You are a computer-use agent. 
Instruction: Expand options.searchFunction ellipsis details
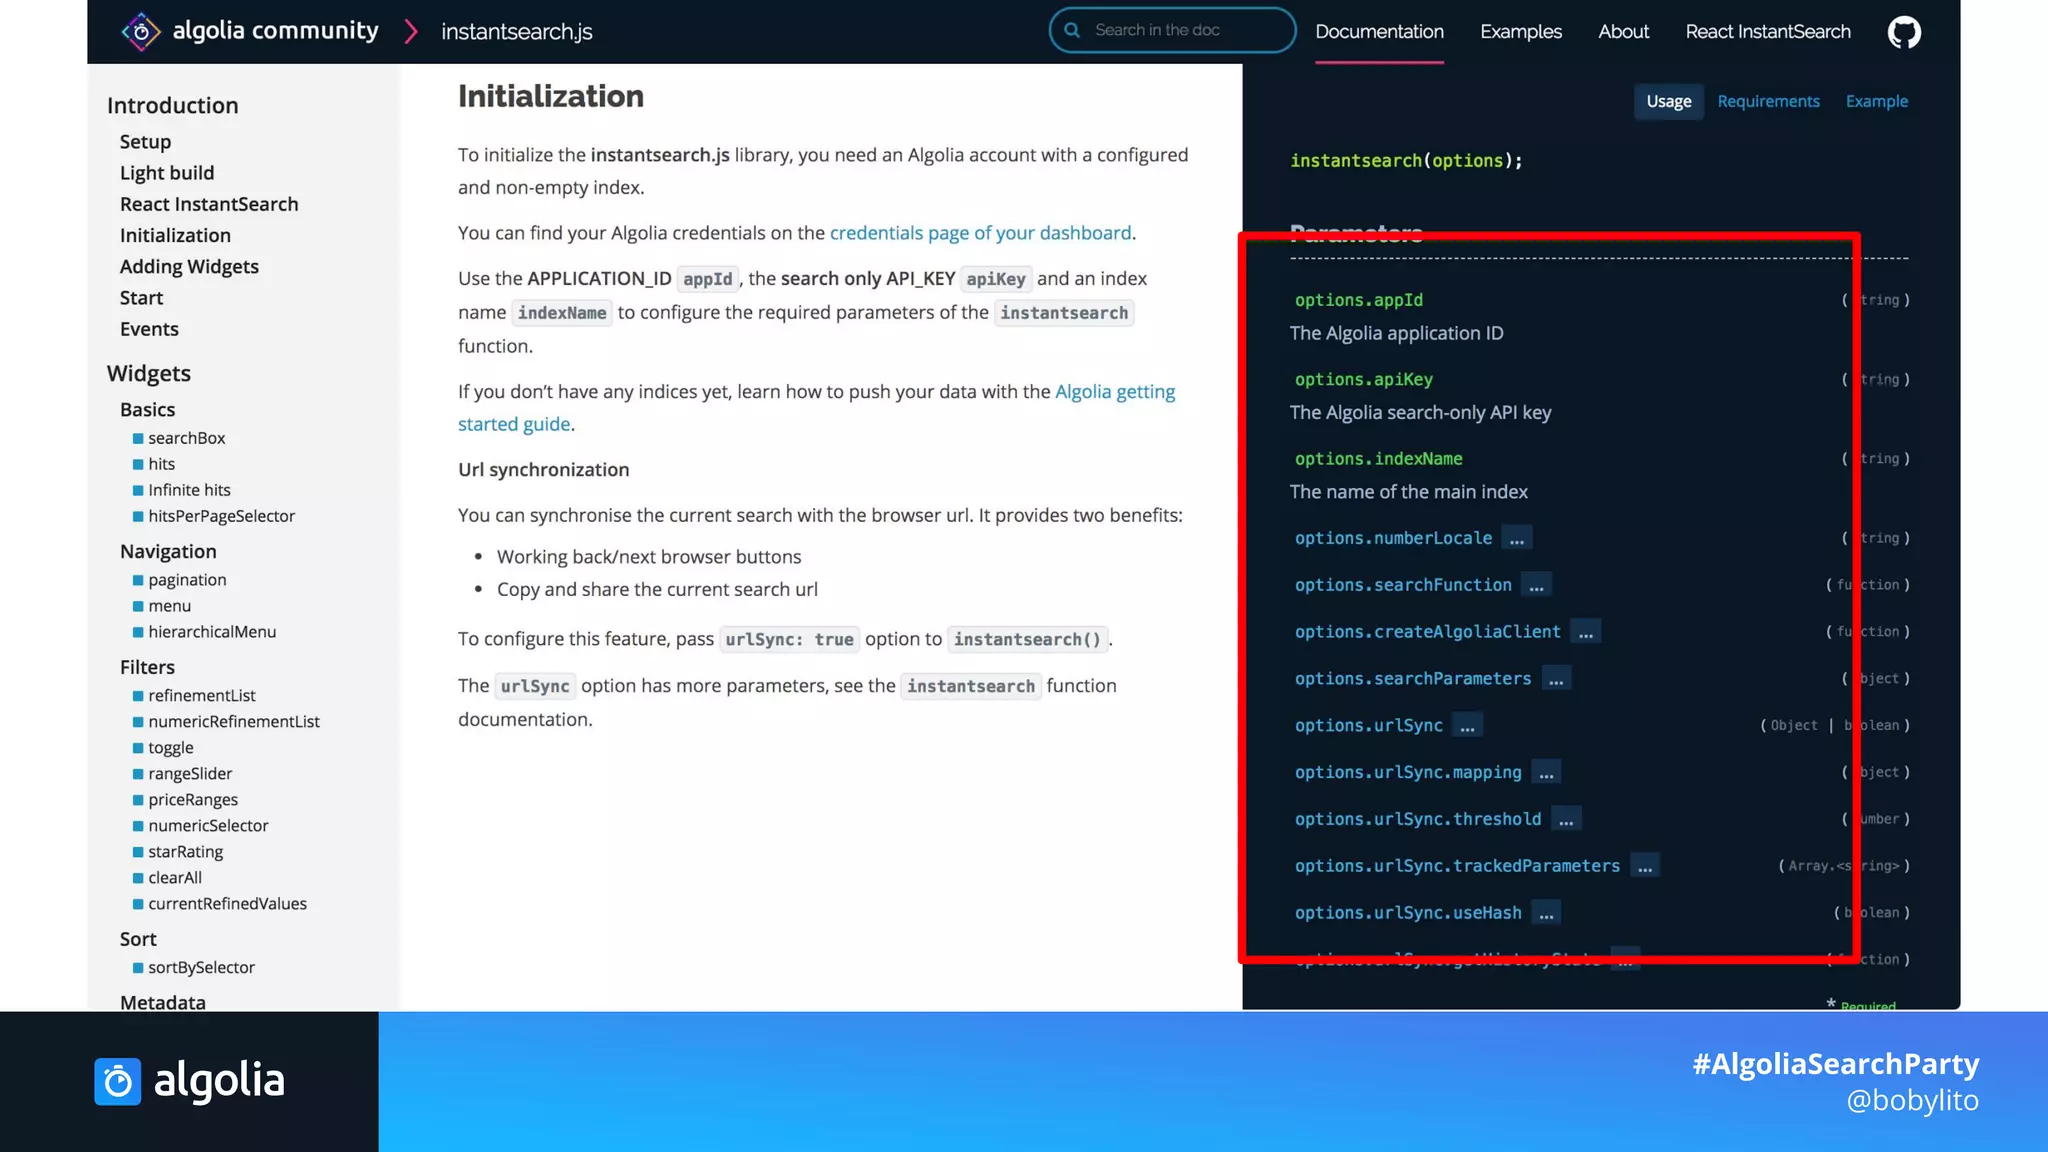[1536, 586]
